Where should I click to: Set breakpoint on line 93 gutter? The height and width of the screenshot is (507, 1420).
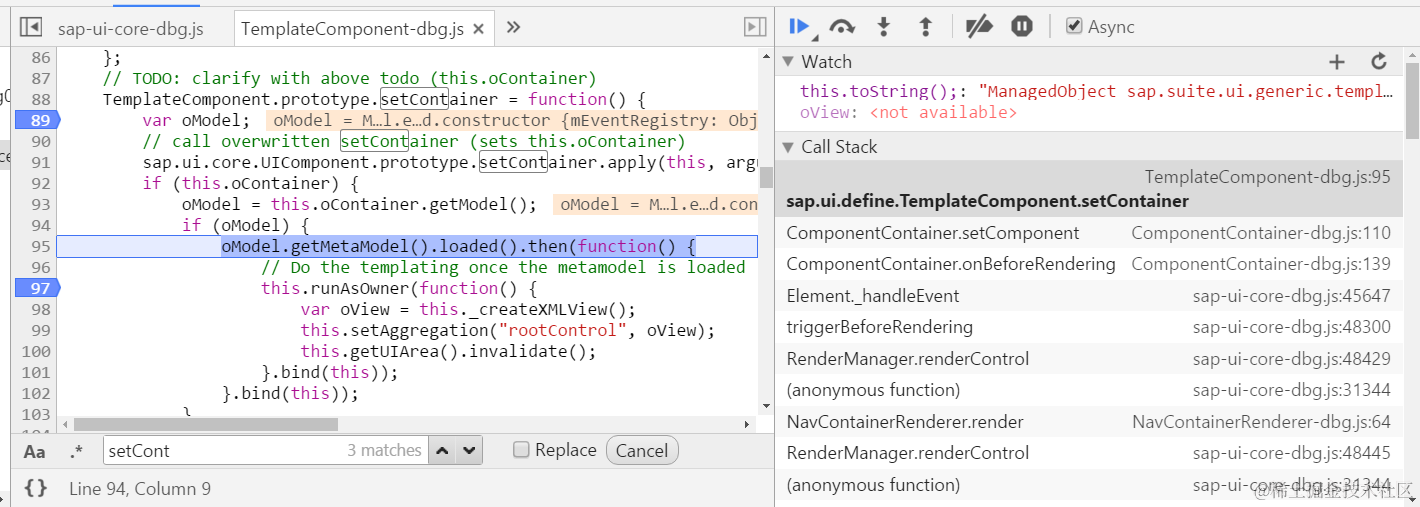pos(38,204)
